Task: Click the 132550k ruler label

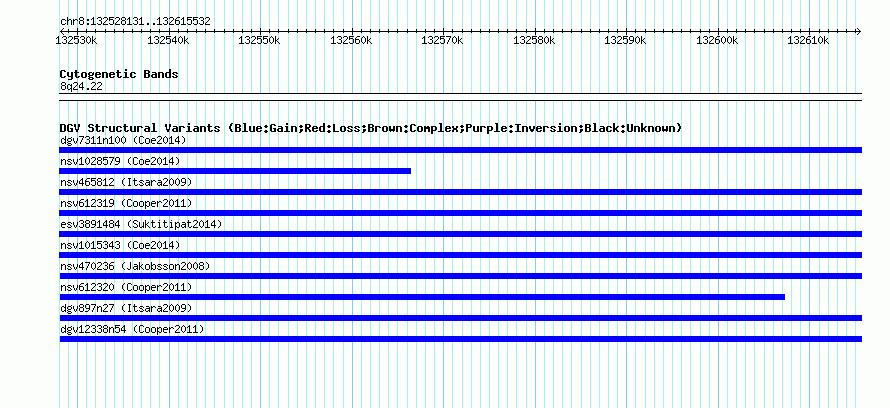Action: click(259, 40)
